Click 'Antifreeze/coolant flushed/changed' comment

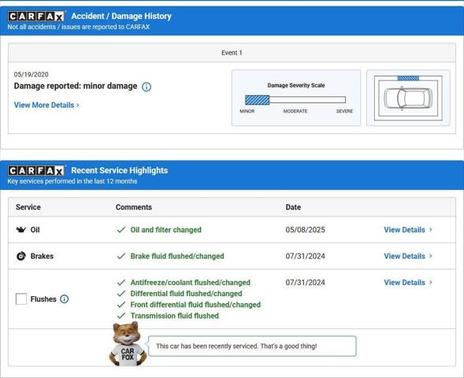[x=190, y=282]
